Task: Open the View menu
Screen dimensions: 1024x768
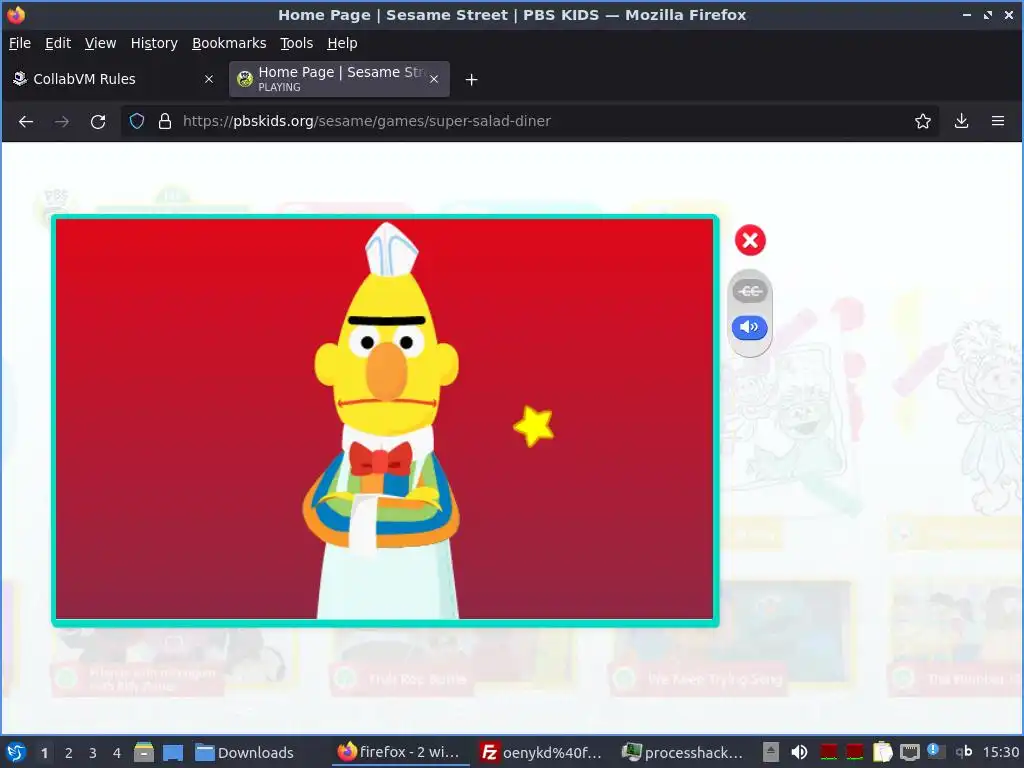Action: click(100, 43)
